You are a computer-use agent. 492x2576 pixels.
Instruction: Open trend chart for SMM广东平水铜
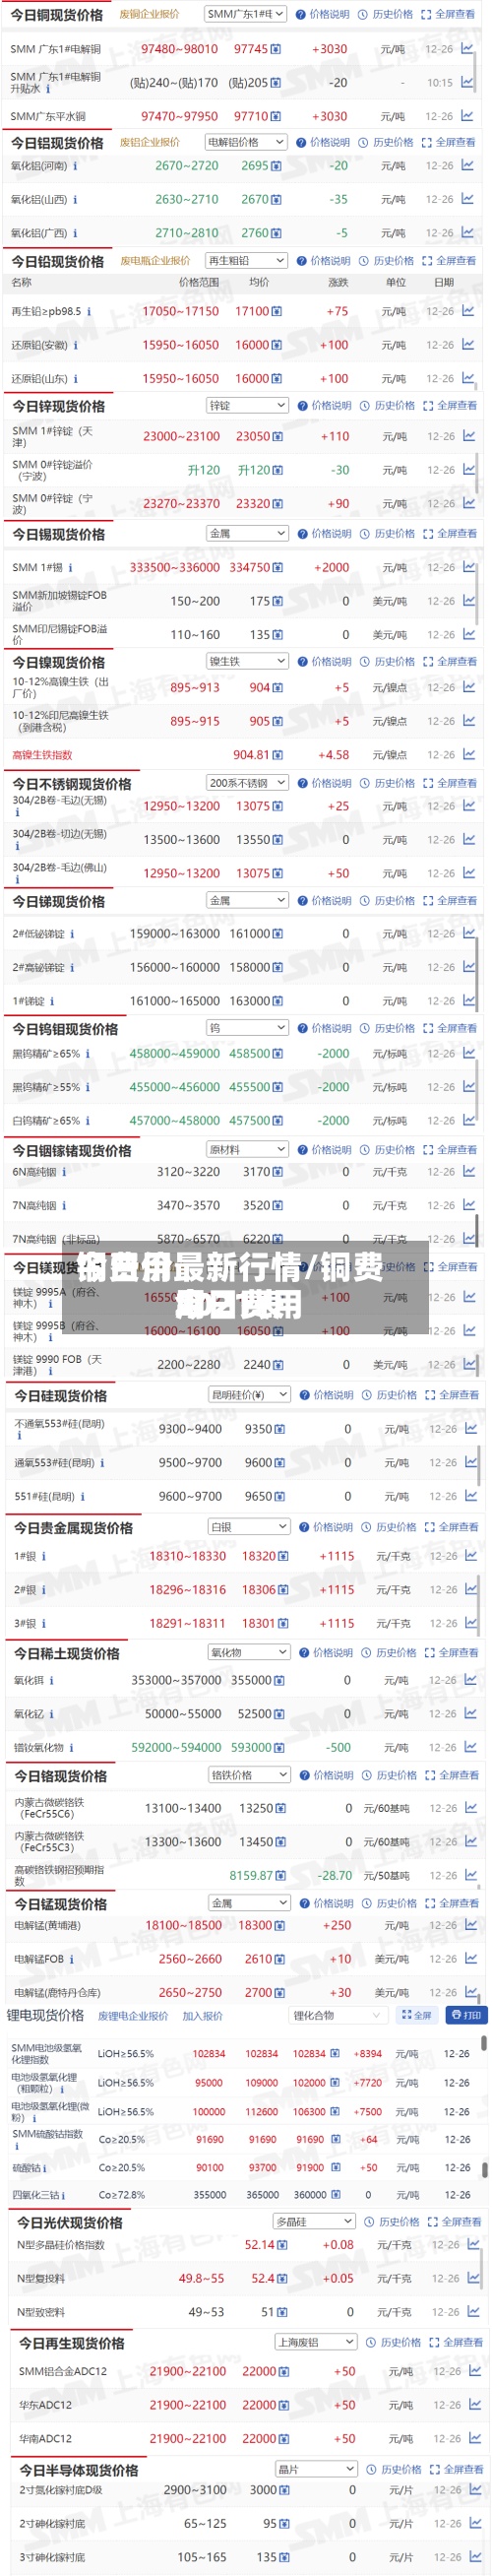point(467,116)
